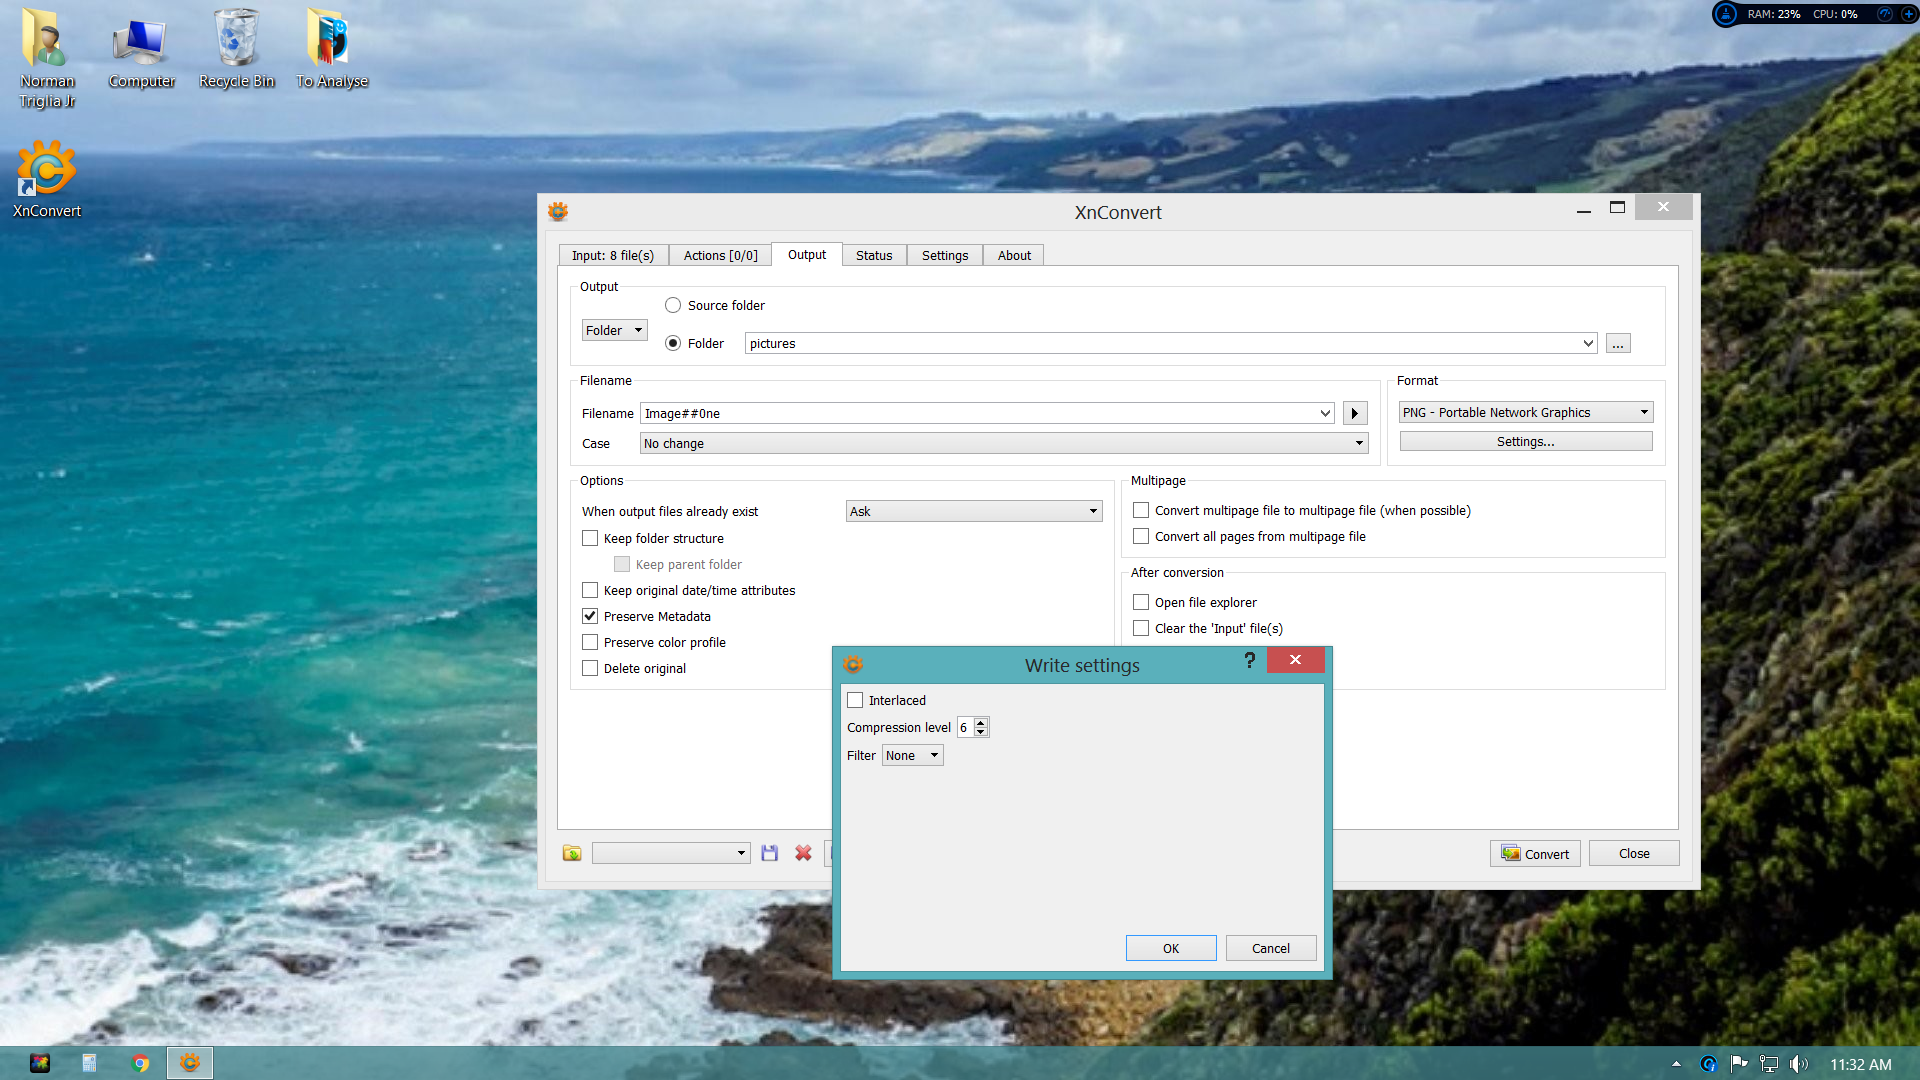Click the Chrome icon on the taskbar
Screen dimensions: 1920x1080
click(140, 1063)
